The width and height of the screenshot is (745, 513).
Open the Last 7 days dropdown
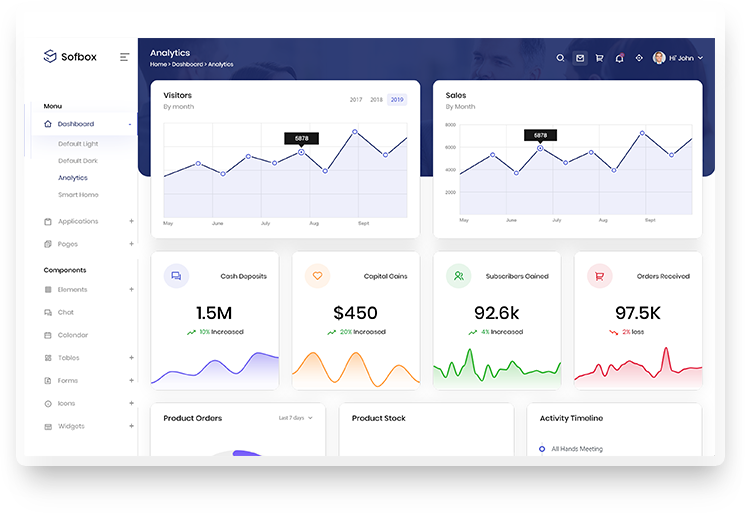pos(296,417)
